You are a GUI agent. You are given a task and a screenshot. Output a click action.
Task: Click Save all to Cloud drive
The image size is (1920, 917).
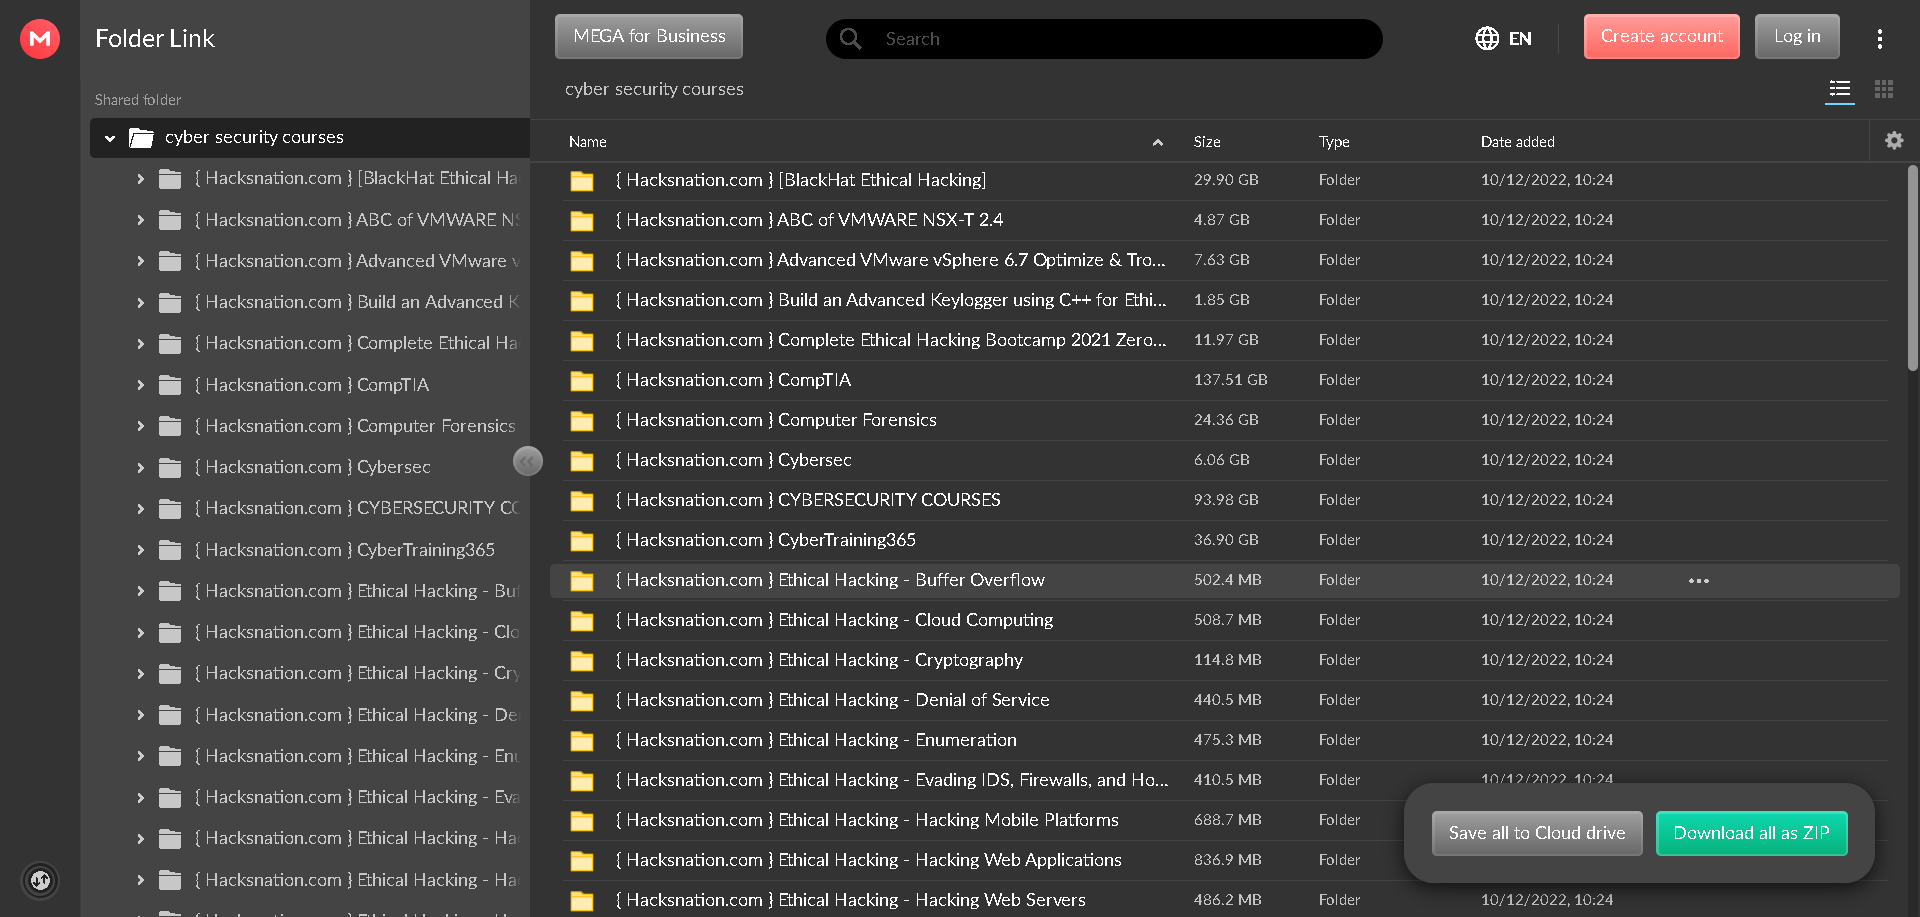[1537, 833]
